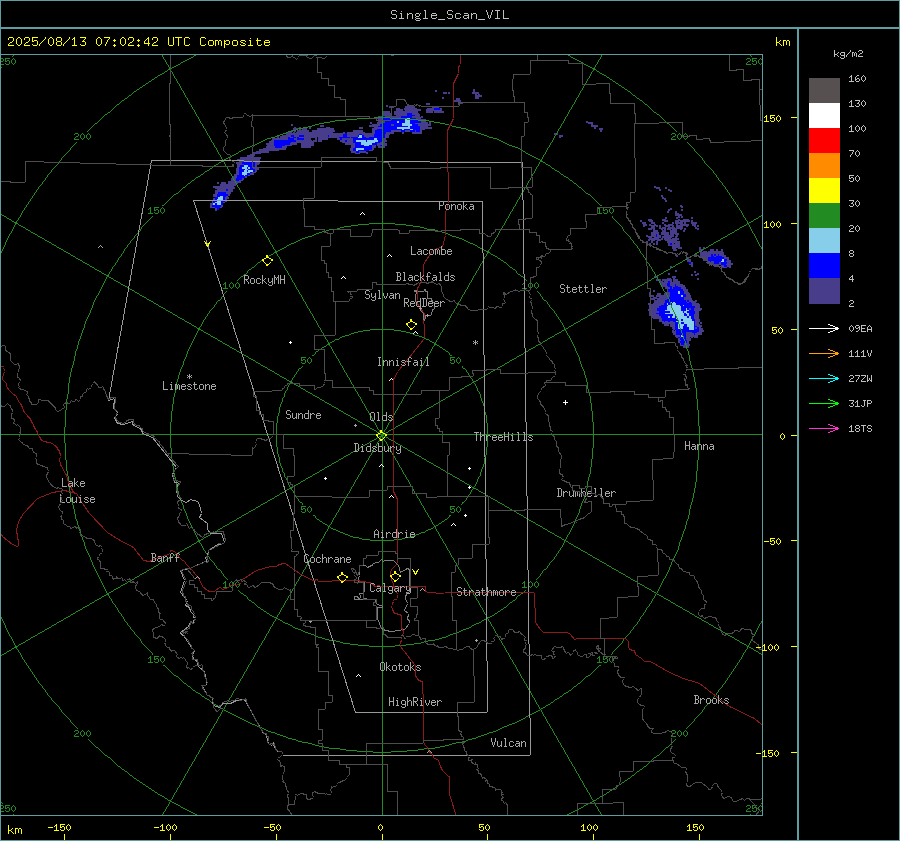Click the Blackfalds city label
The image size is (900, 841).
(x=425, y=277)
